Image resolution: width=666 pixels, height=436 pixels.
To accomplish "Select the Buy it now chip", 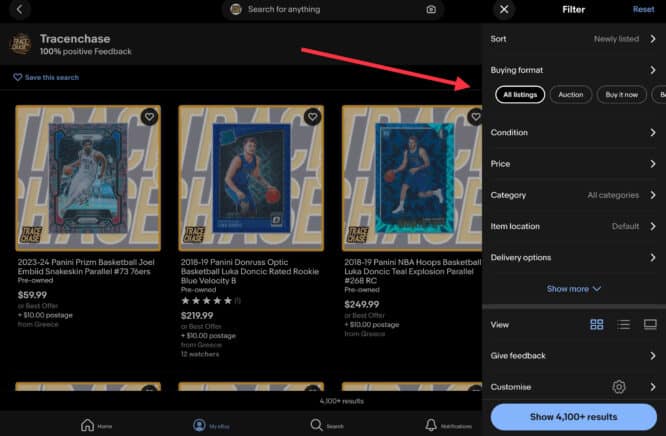I will coord(621,95).
